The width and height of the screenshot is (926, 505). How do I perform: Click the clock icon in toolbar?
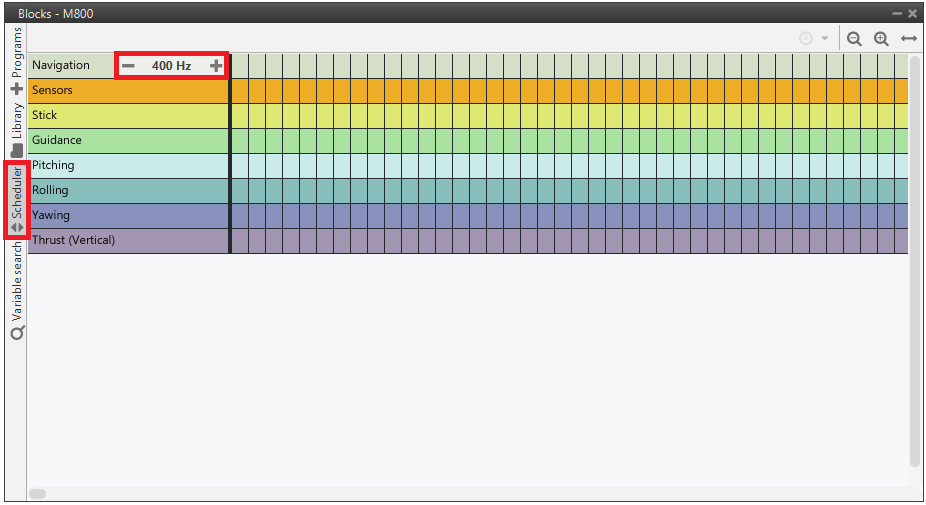806,38
